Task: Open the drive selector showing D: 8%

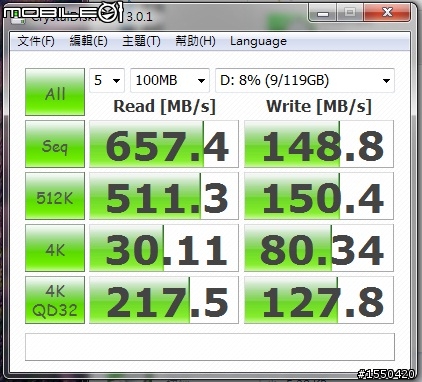Action: click(x=305, y=80)
